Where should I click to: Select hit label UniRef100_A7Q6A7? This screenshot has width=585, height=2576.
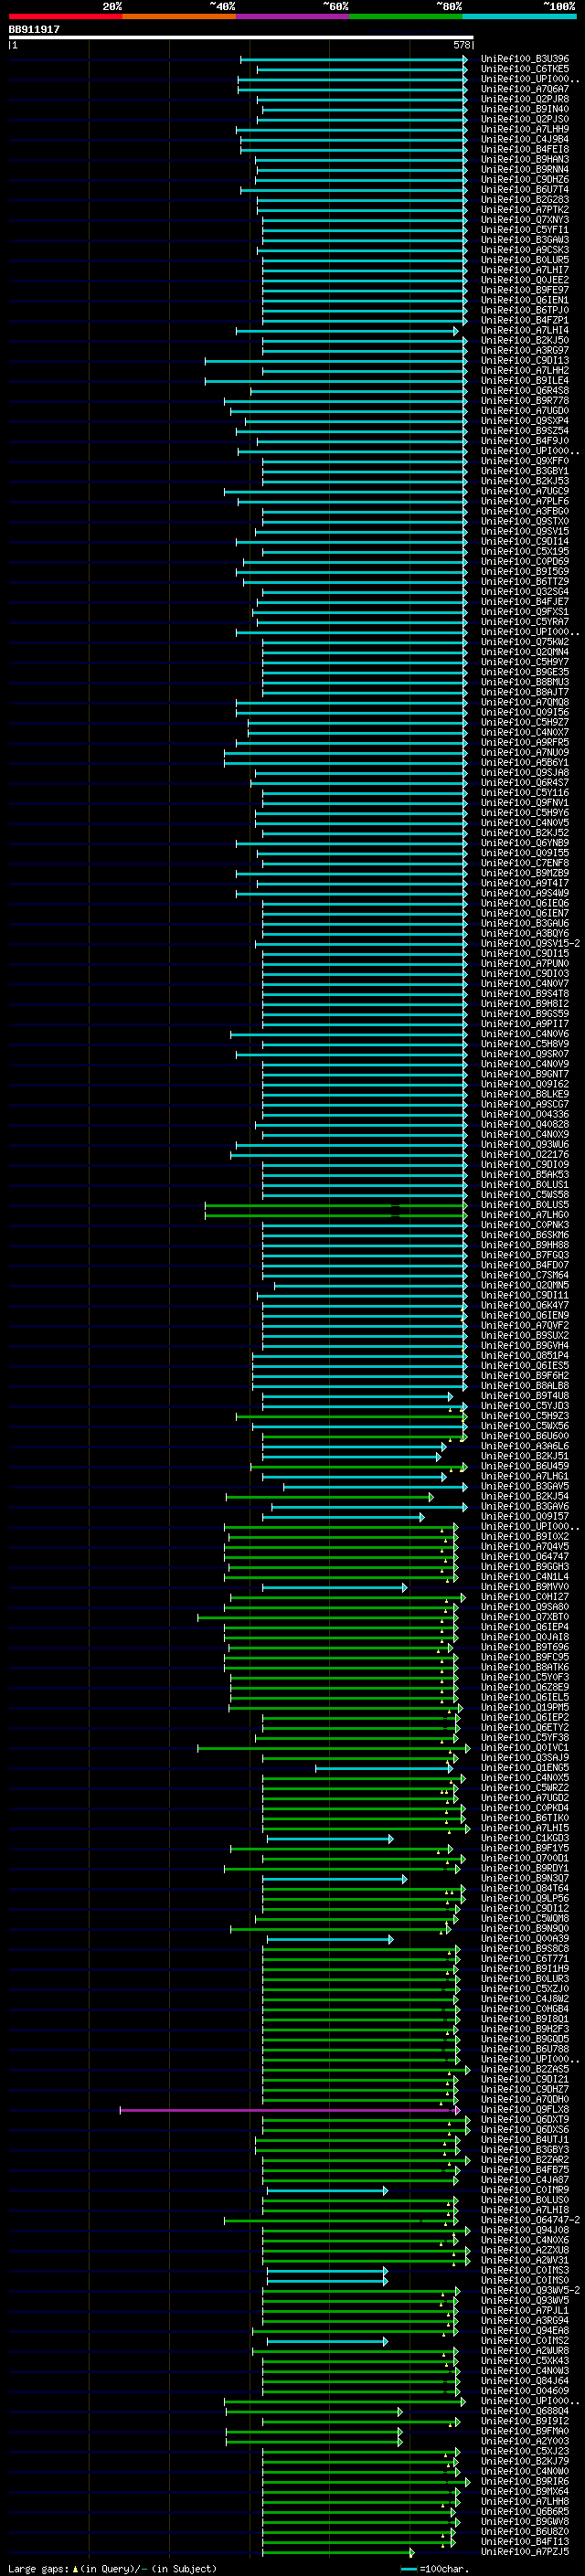point(524,89)
